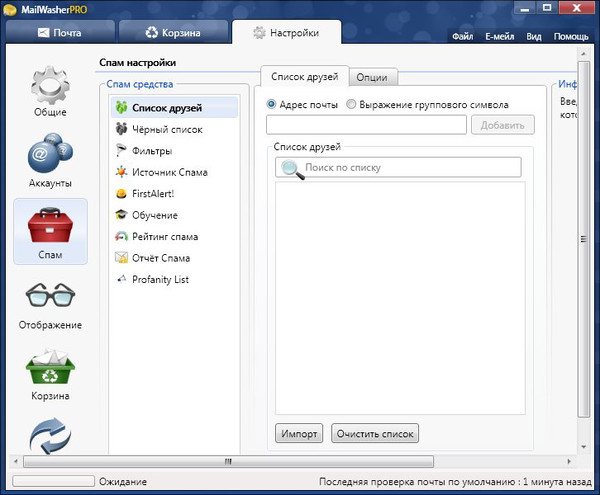Screen dimensions: 600x495
Task: Click the horizontal scrollbar at the bottom
Action: pyautogui.click(x=228, y=462)
